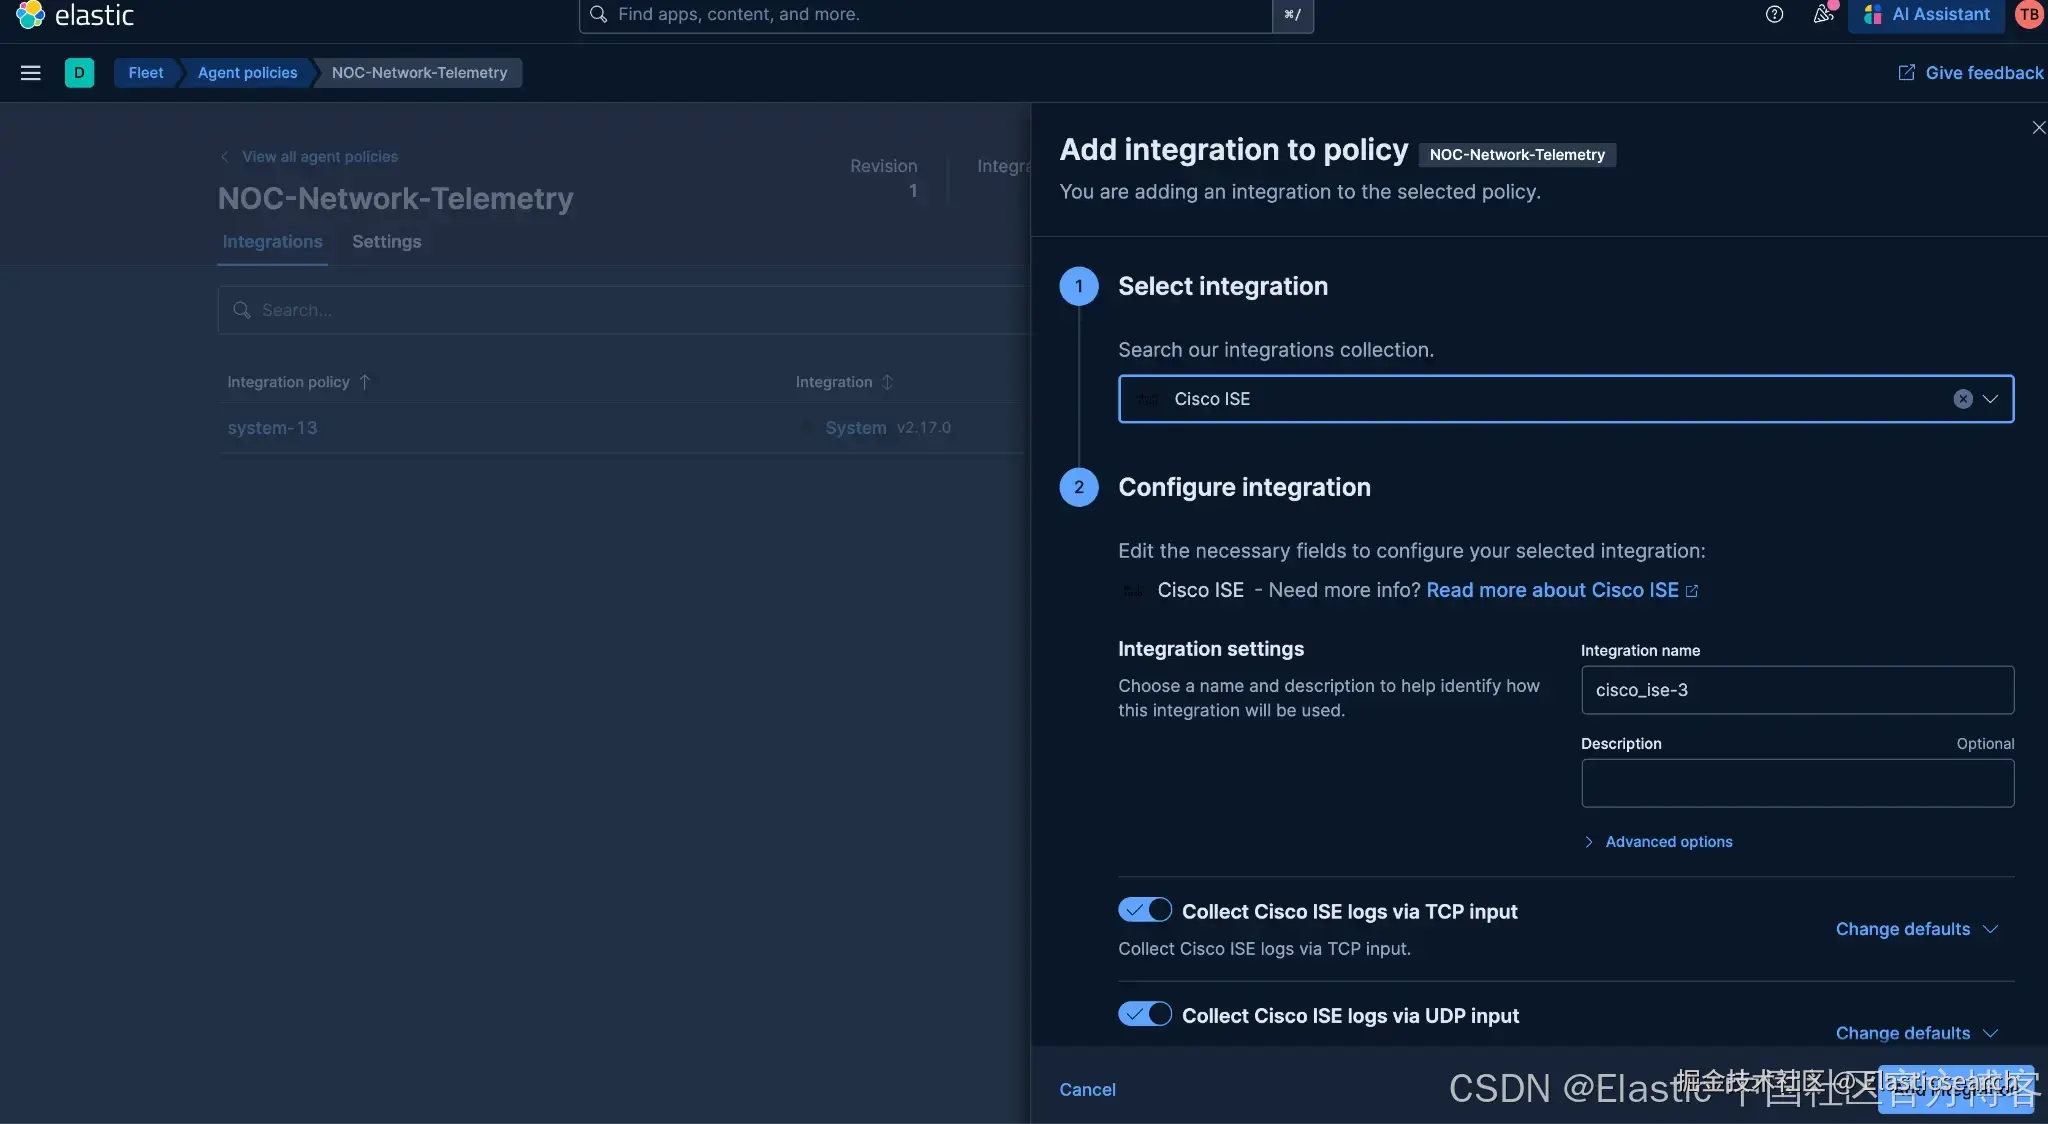Click the green D space avatar
This screenshot has height=1124, width=2048.
[79, 73]
